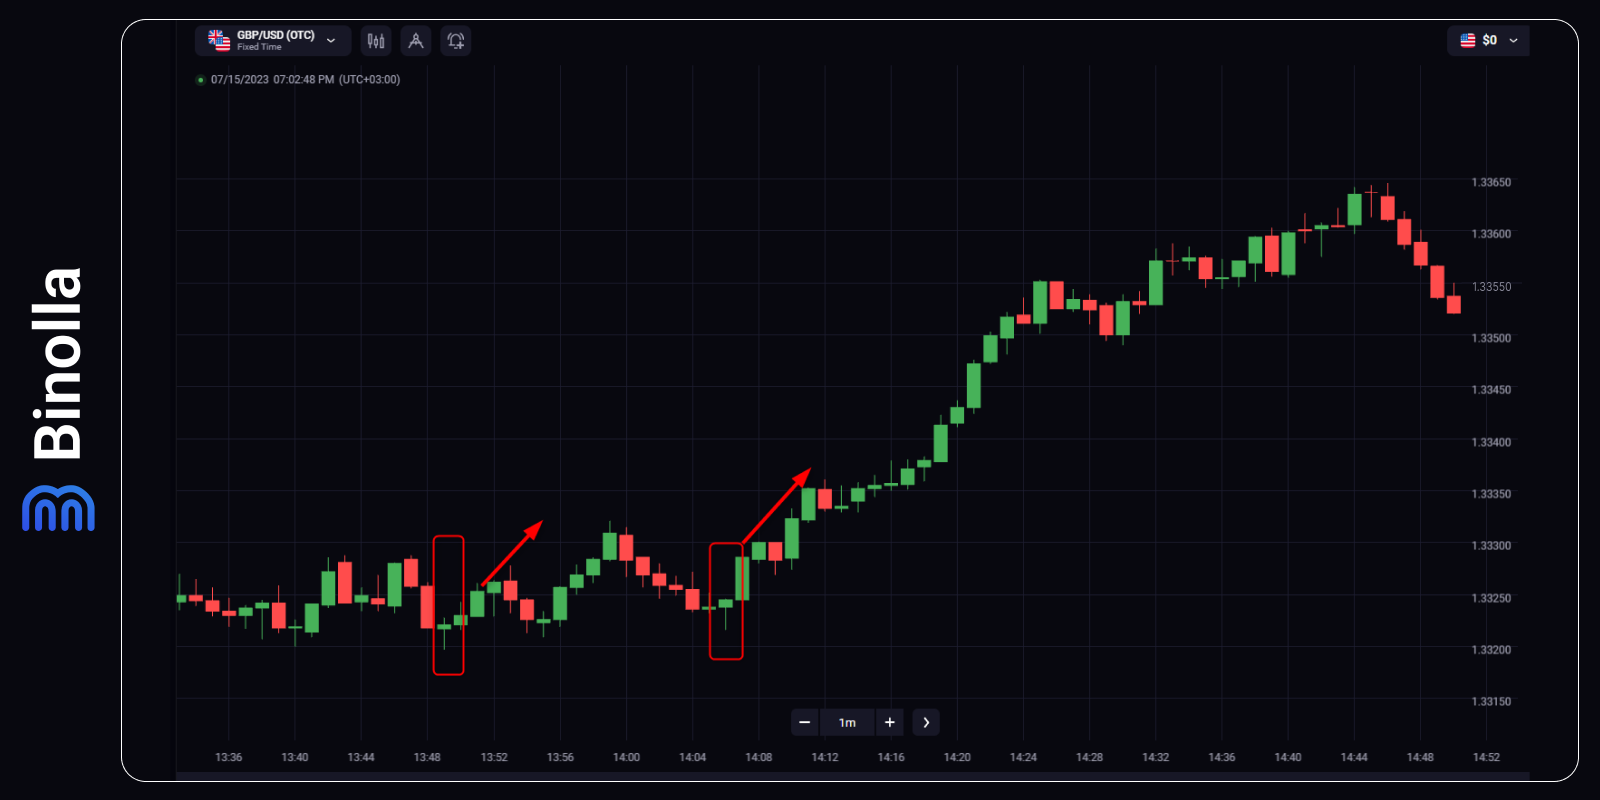Image resolution: width=1600 pixels, height=800 pixels.
Task: Click the 1.33500 price axis label
Action: point(1491,338)
